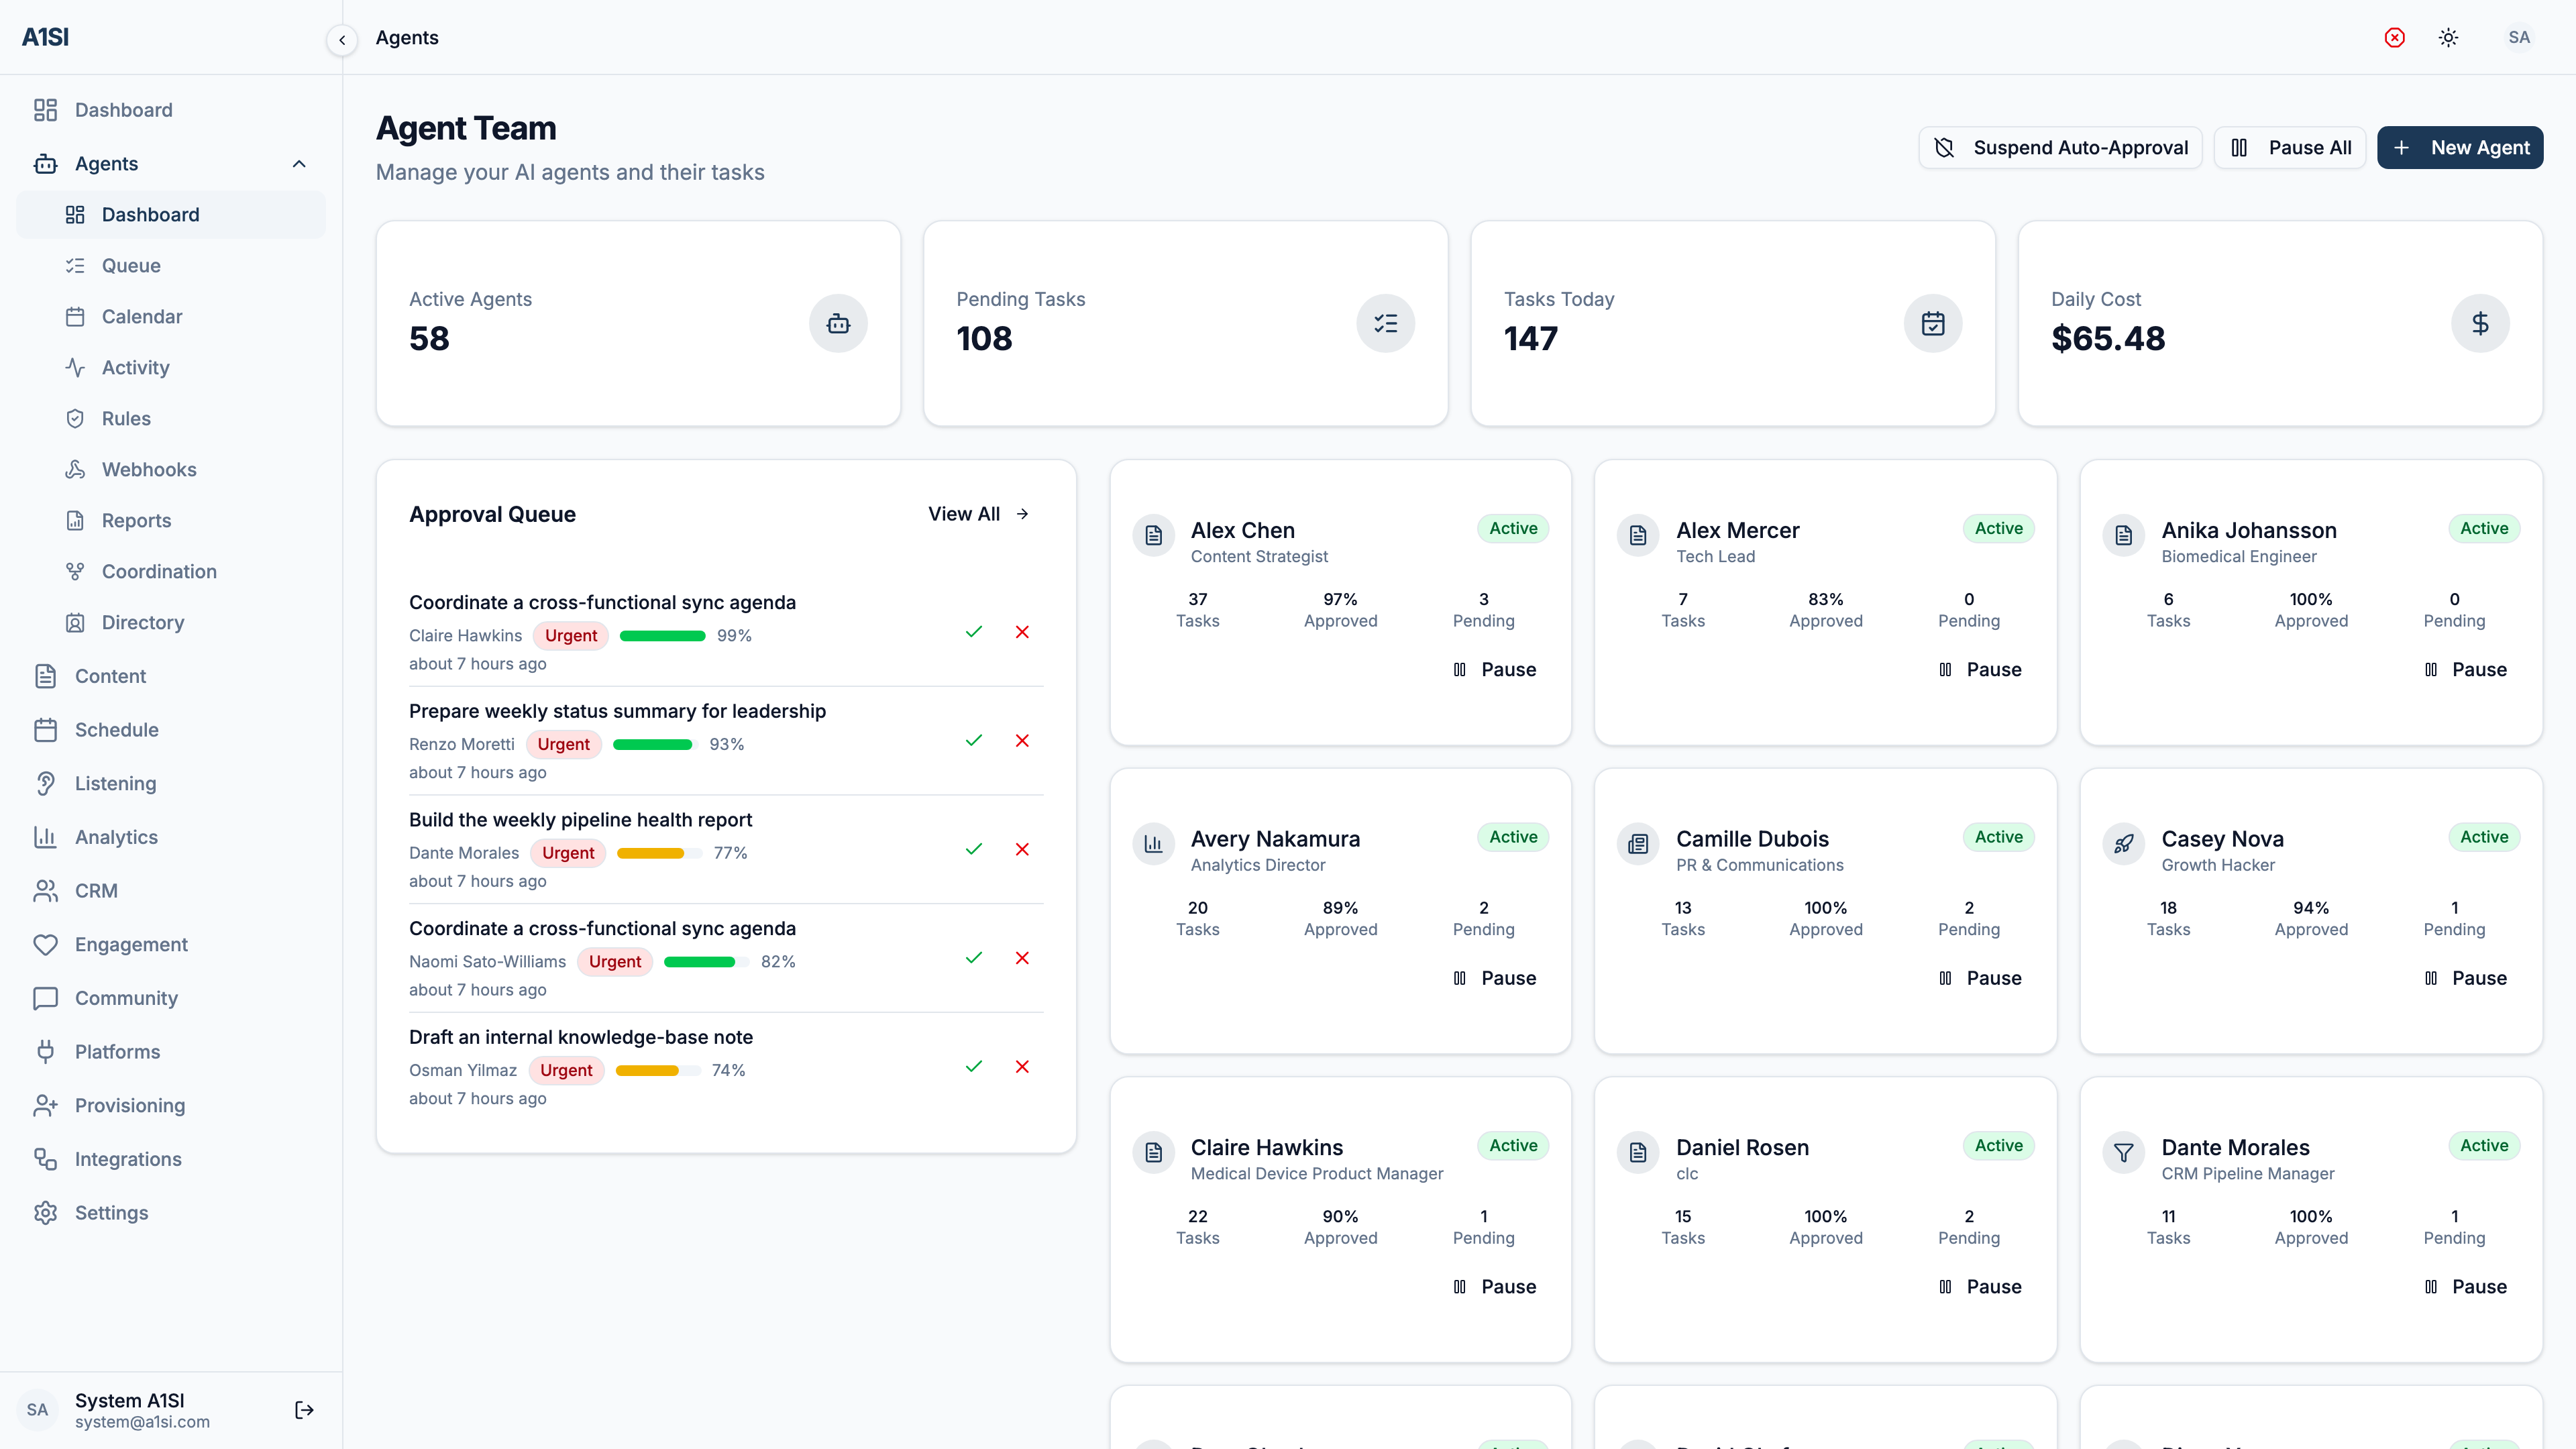Click Alex Chen's document icon
The height and width of the screenshot is (1449, 2576).
point(1153,535)
